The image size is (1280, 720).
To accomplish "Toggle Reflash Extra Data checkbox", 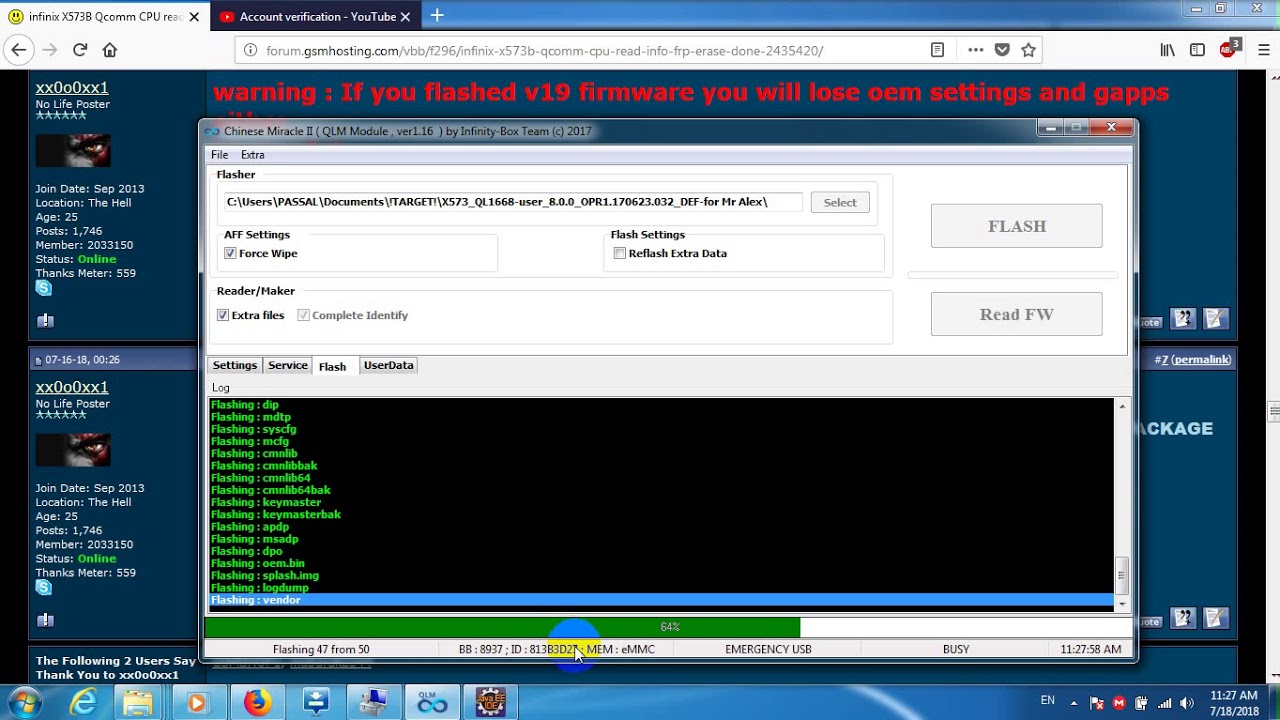I will coord(620,254).
